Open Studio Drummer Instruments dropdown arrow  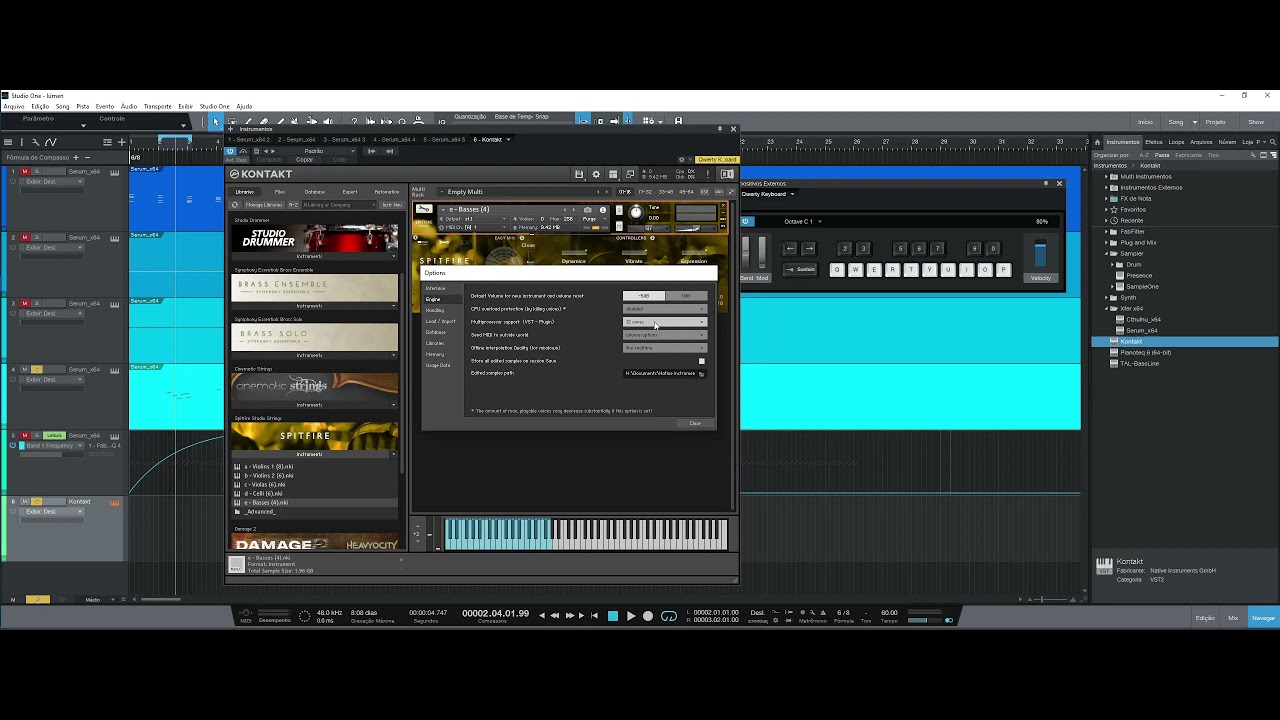[x=394, y=256]
